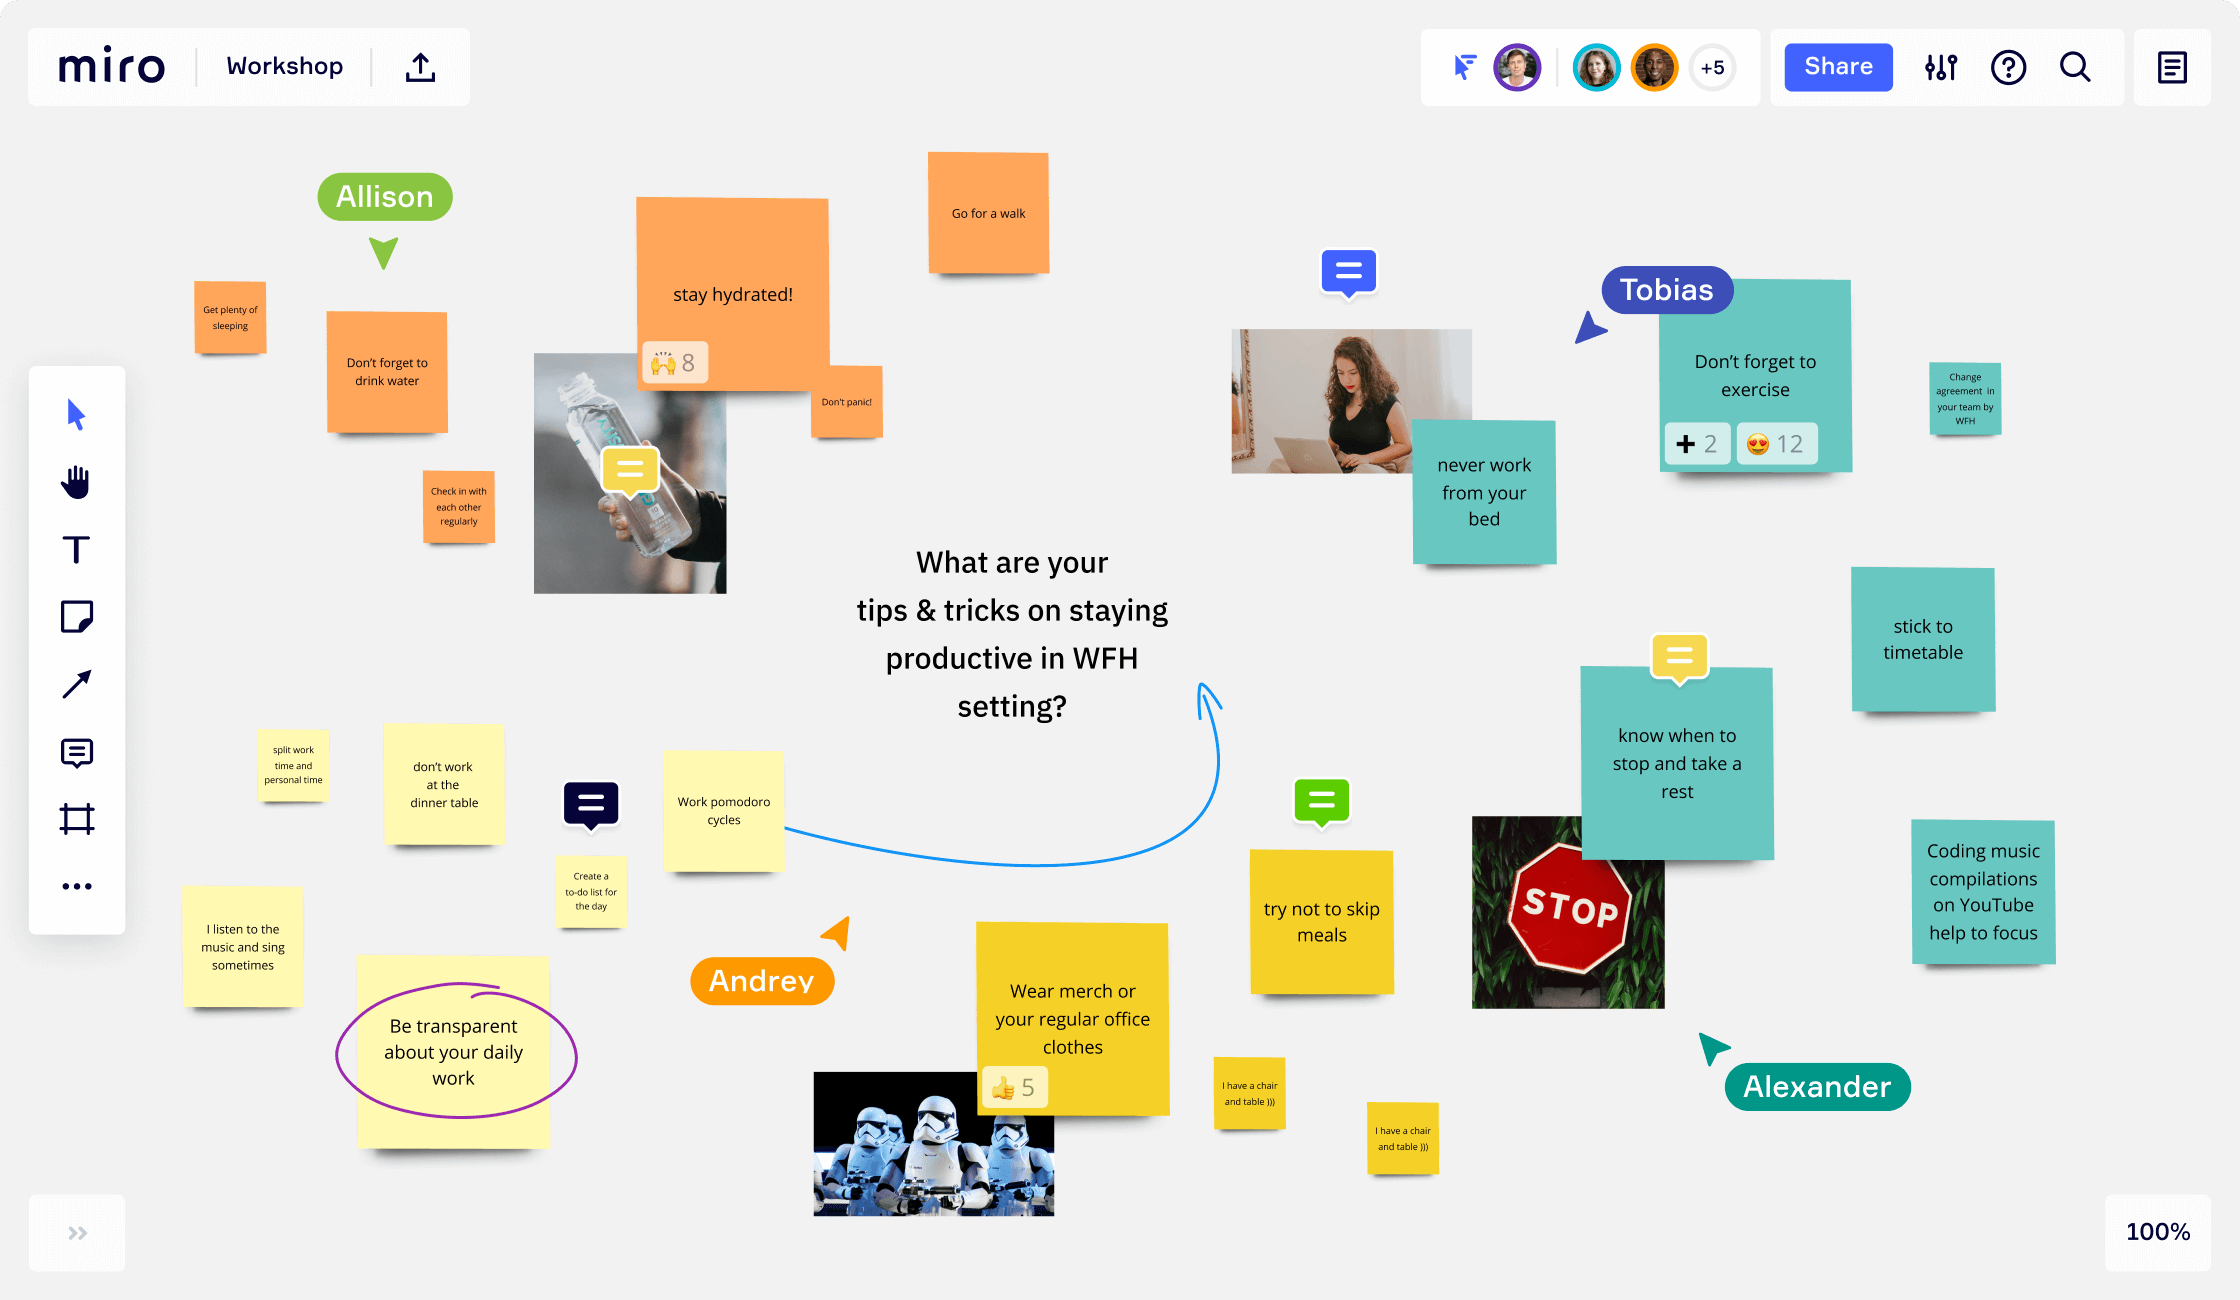Click the Share button
This screenshot has width=2240, height=1300.
pyautogui.click(x=1839, y=67)
